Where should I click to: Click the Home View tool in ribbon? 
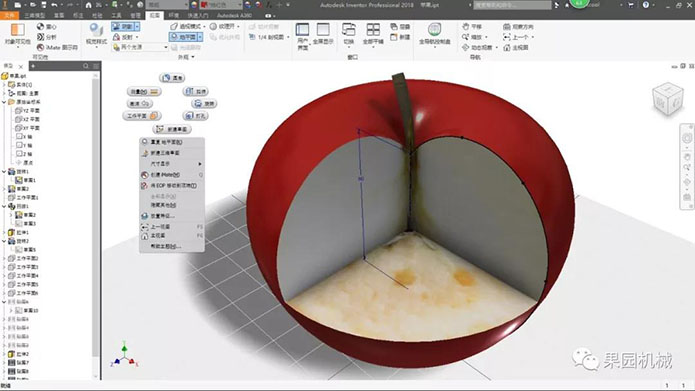515,47
